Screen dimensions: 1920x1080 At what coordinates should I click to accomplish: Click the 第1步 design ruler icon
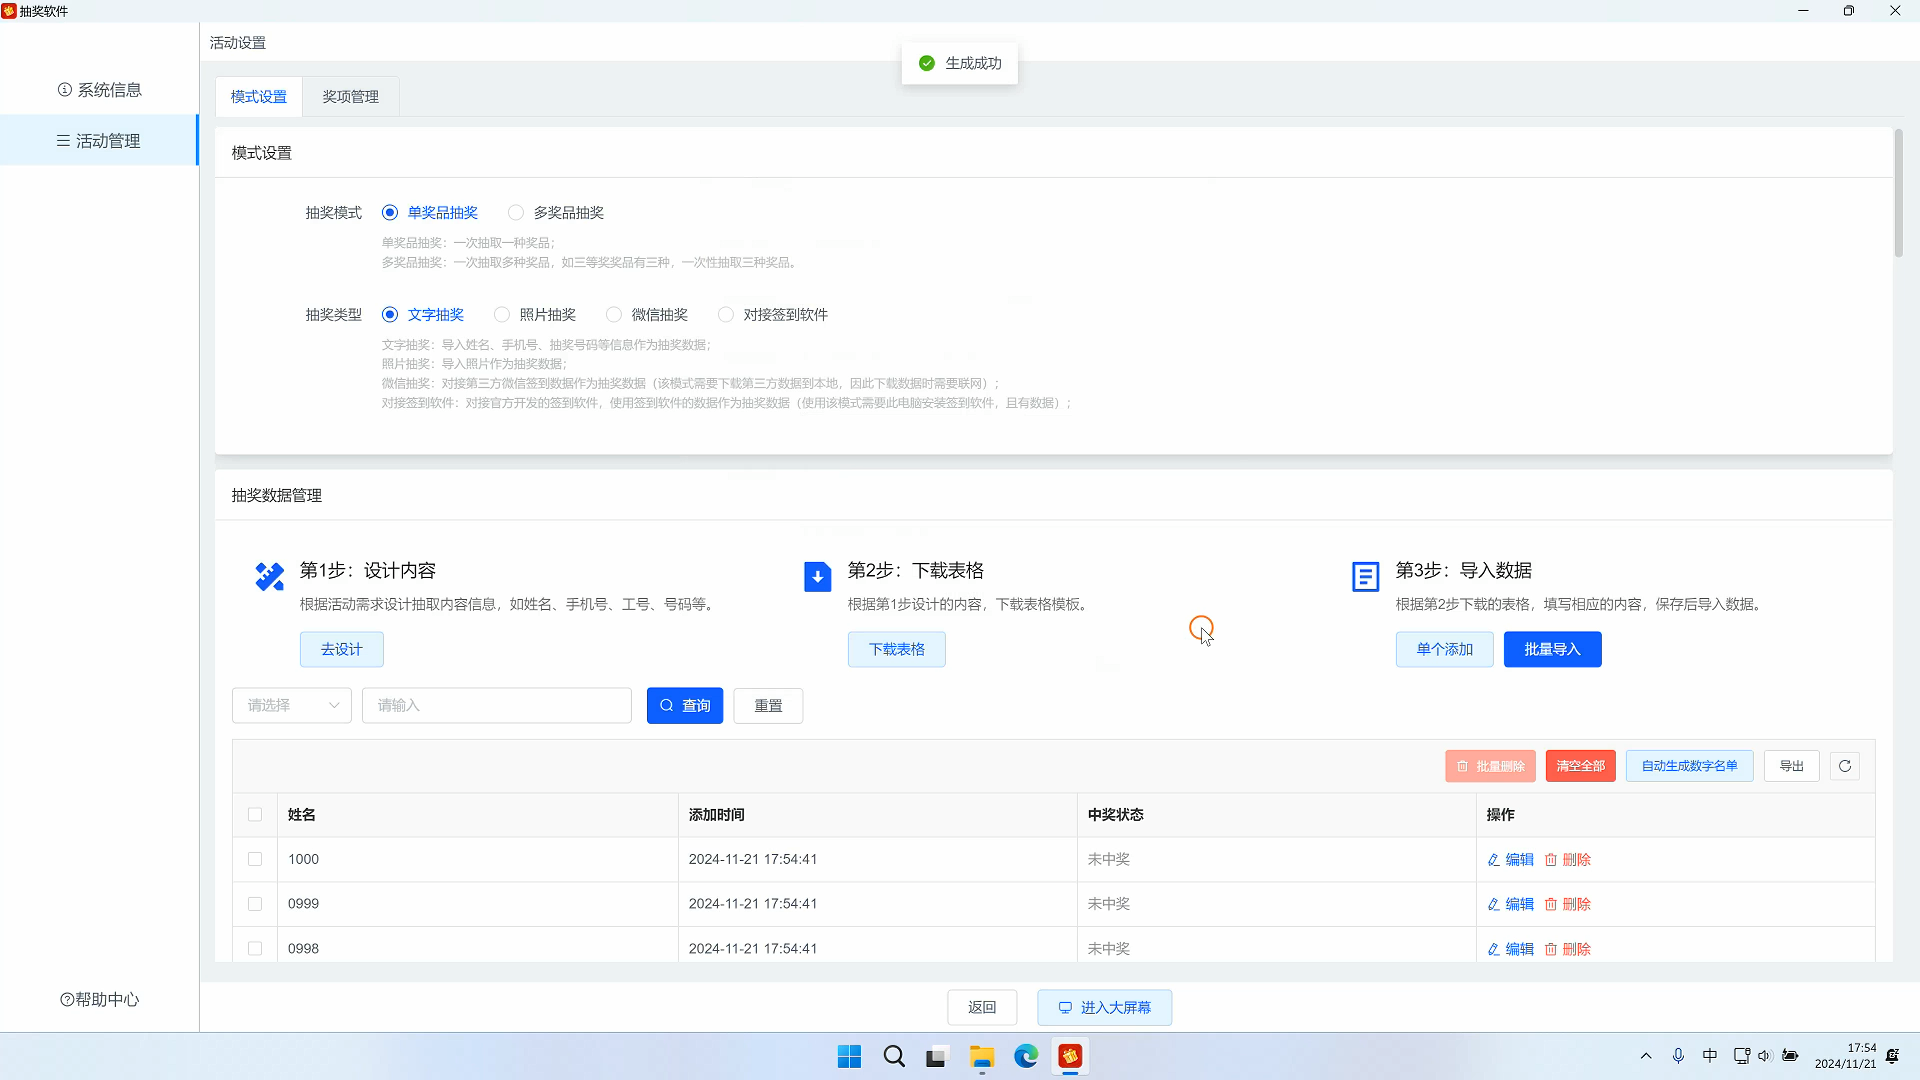click(269, 576)
